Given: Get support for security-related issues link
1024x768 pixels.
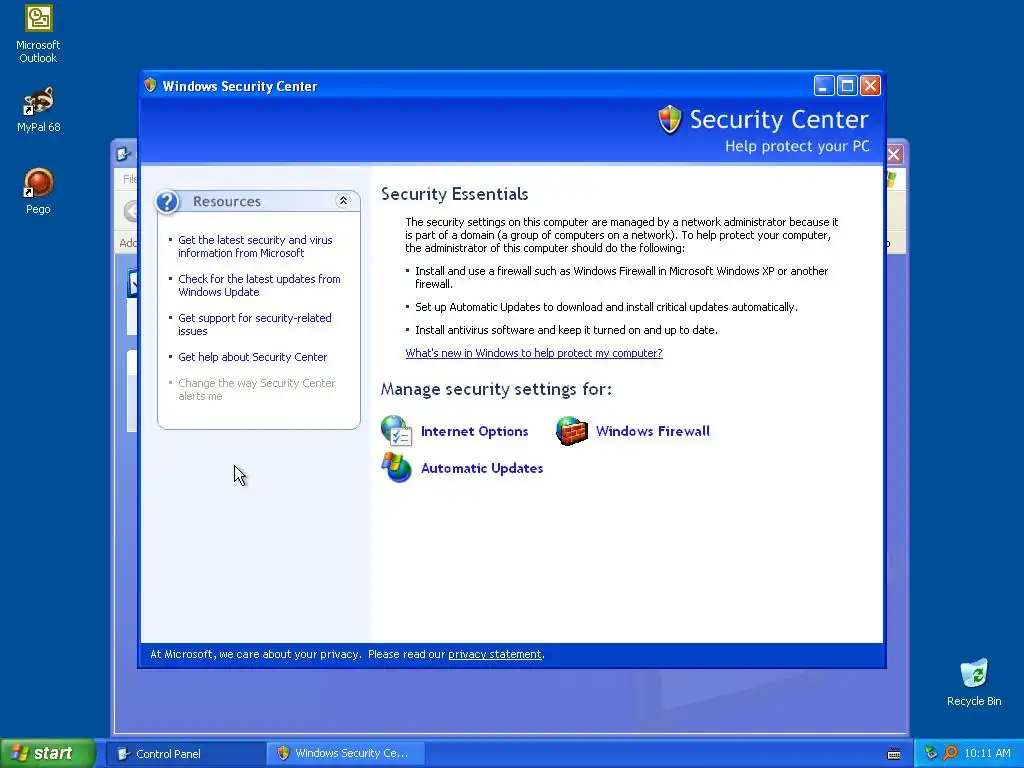Looking at the screenshot, I should (255, 325).
